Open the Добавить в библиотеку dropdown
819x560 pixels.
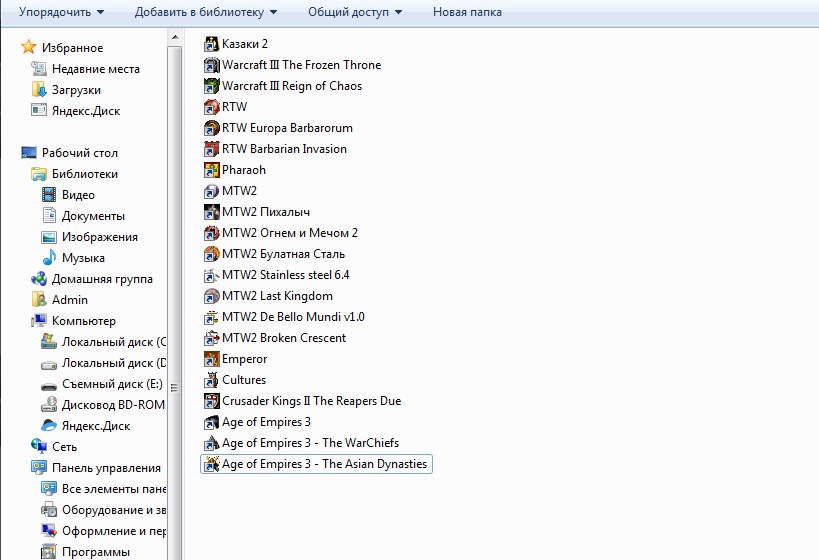tap(206, 12)
